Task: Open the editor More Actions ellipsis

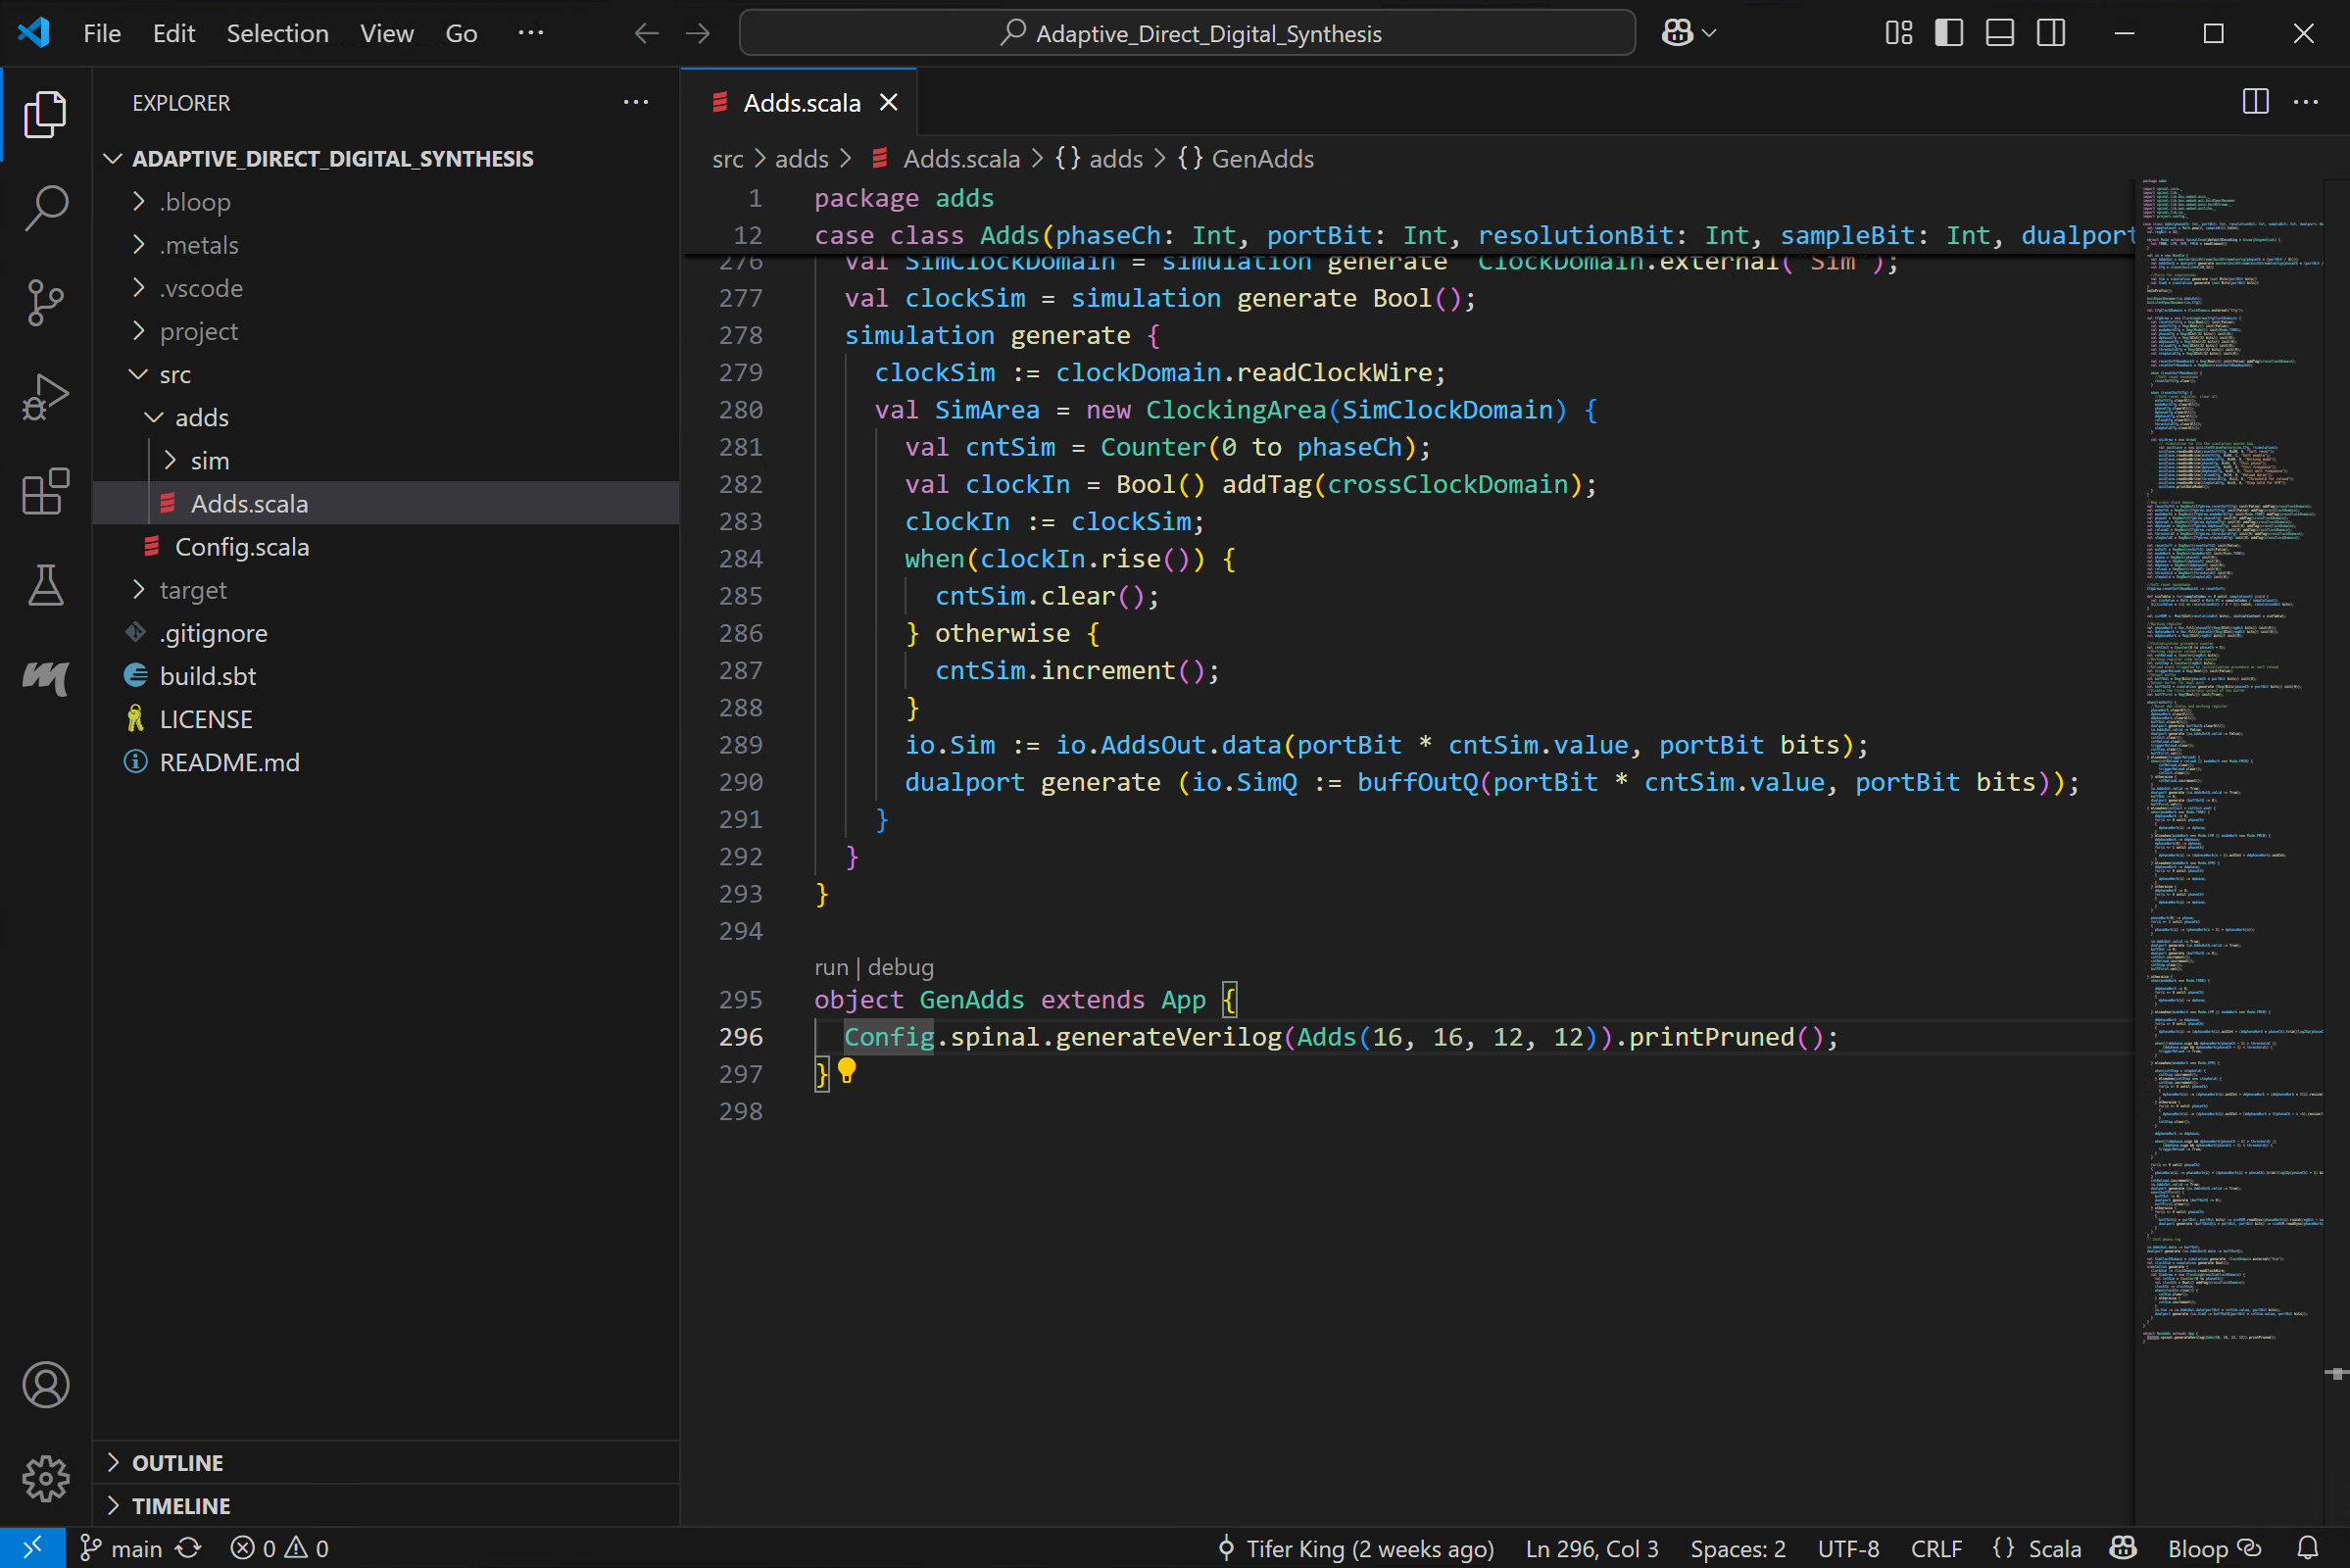Action: pyautogui.click(x=2305, y=102)
